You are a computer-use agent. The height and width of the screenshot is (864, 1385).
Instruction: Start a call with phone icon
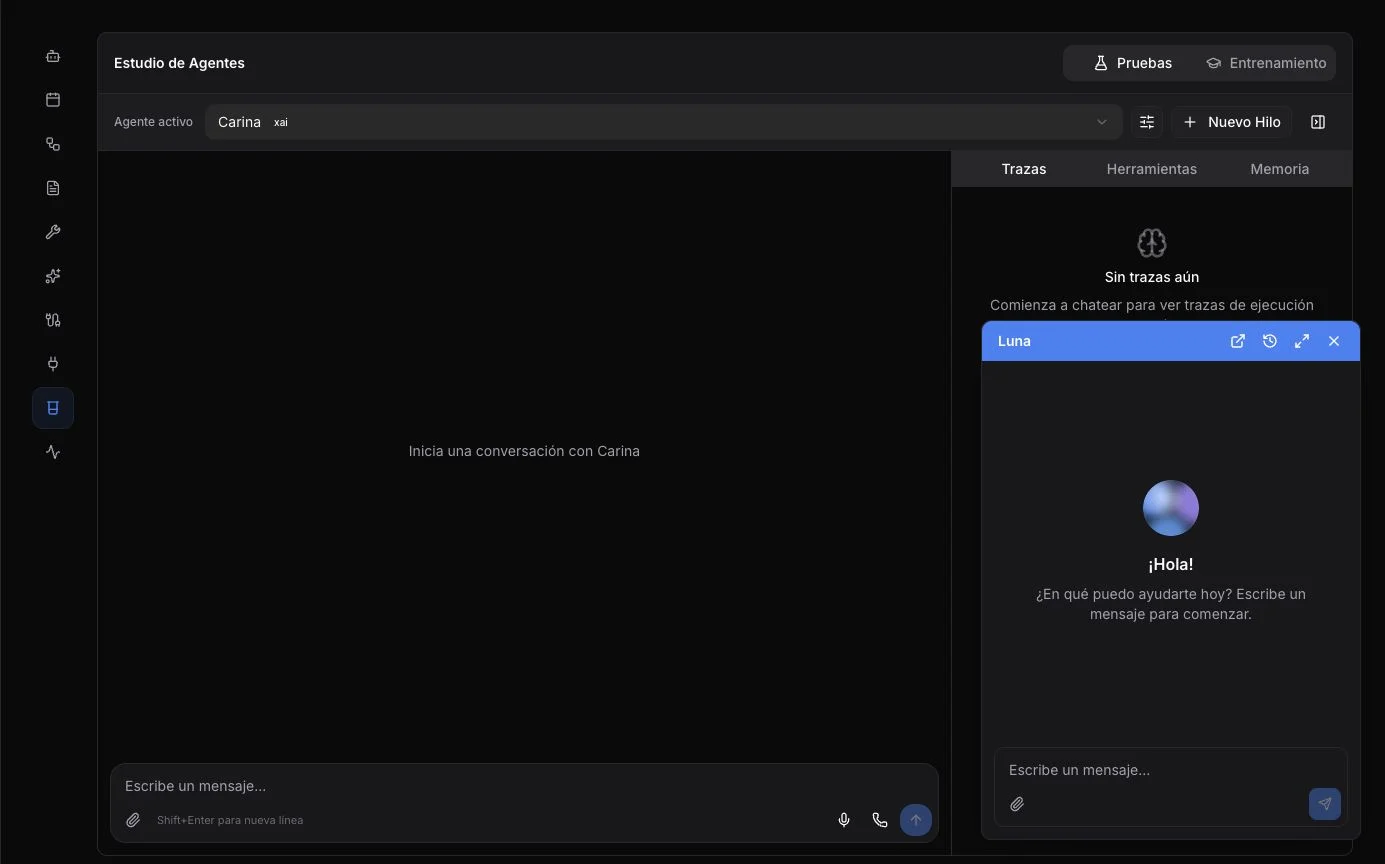[880, 820]
